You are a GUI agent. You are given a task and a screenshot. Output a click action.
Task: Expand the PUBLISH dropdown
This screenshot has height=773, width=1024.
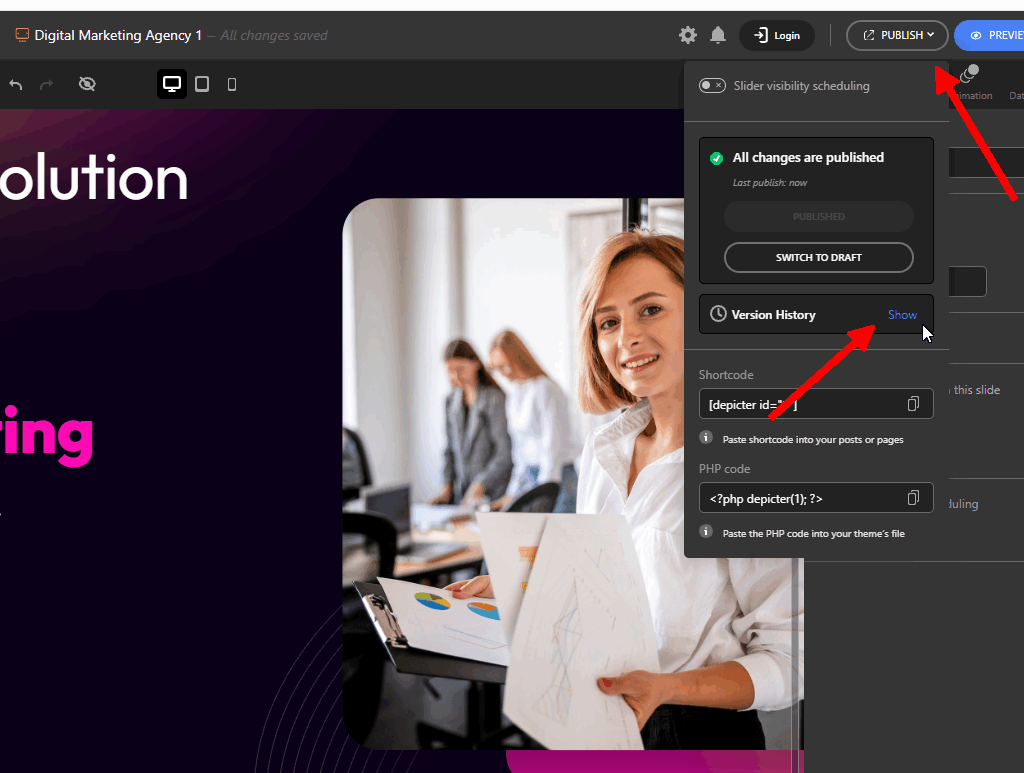click(897, 35)
